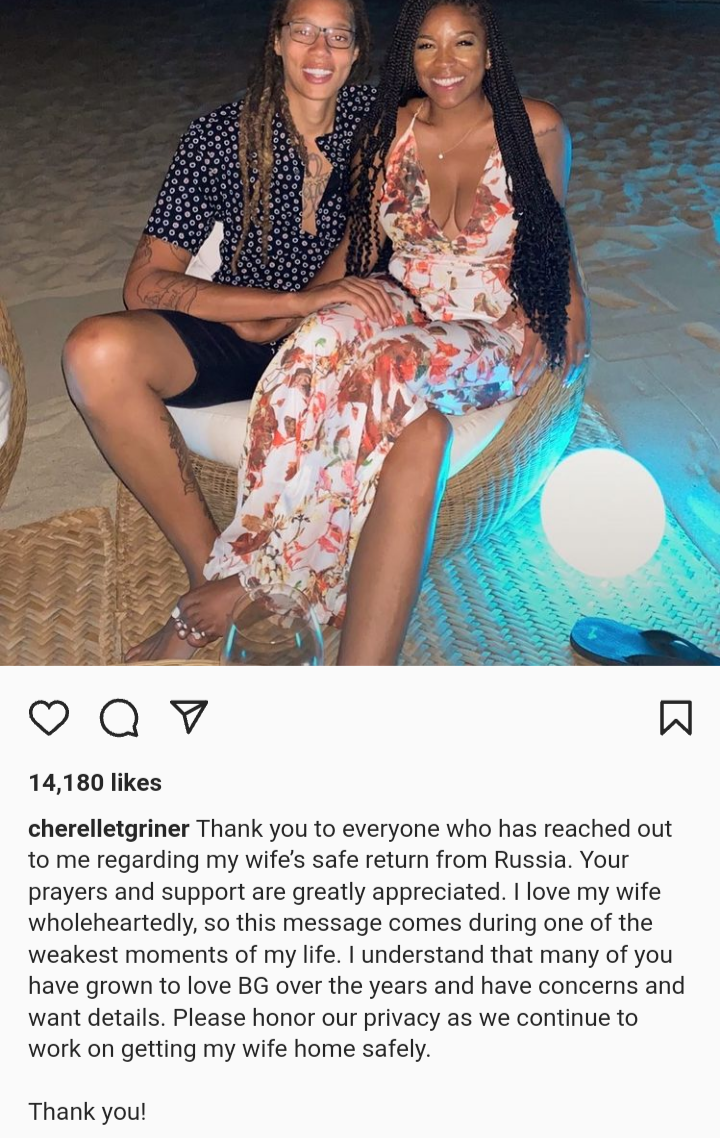Tap the post photo of the couple
Viewport: 720px width, 1138px height.
360,332
